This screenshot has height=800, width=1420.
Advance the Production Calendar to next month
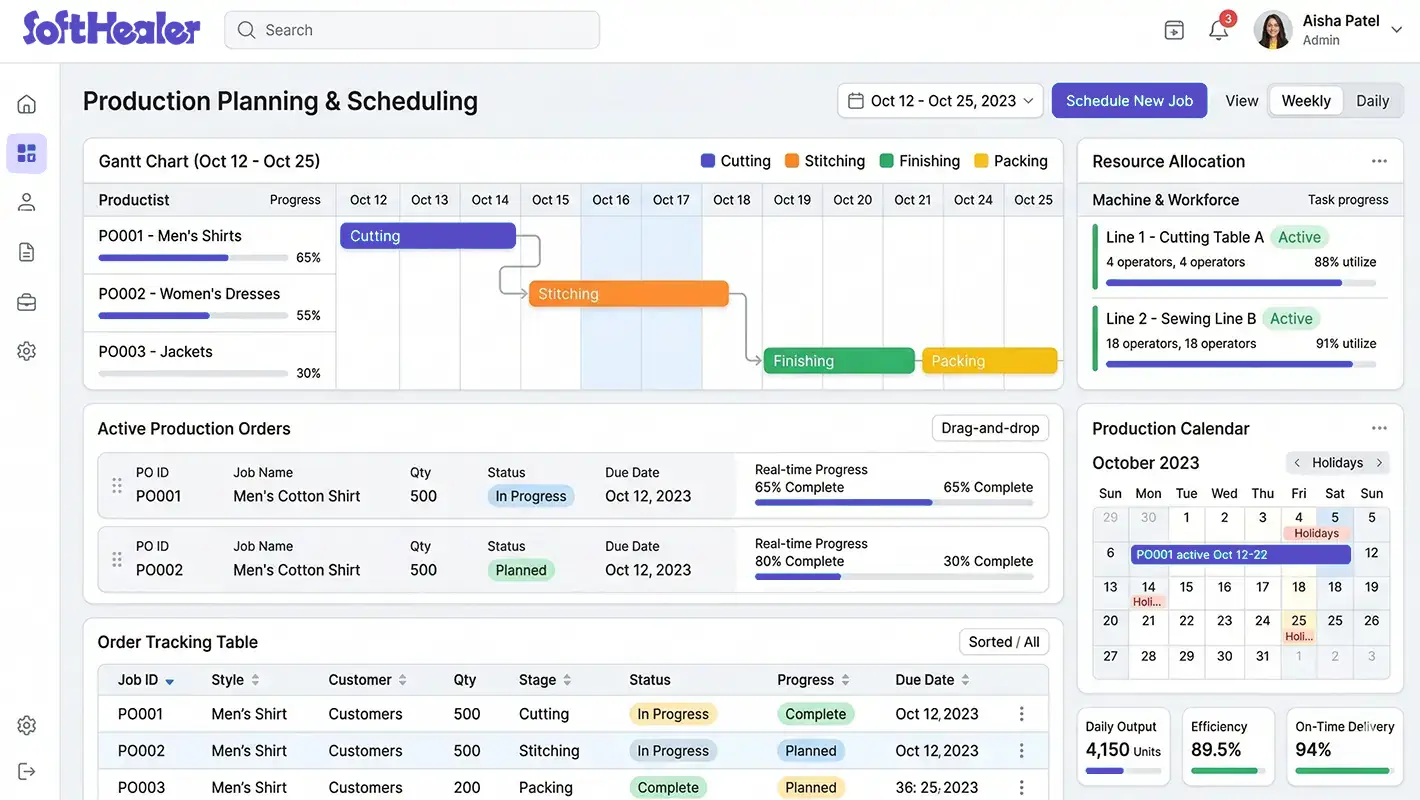pos(1382,462)
